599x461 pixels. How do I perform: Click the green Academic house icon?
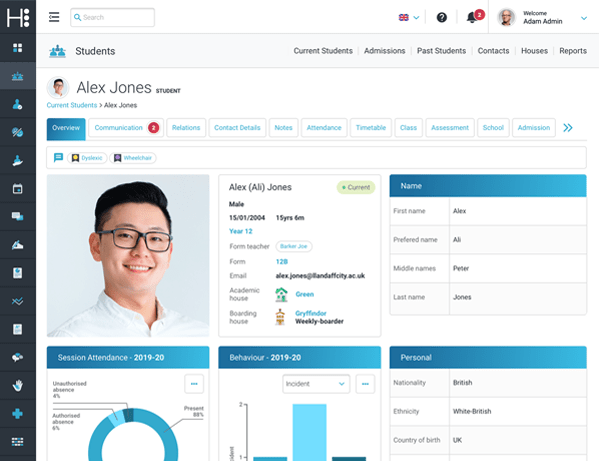pyautogui.click(x=282, y=294)
